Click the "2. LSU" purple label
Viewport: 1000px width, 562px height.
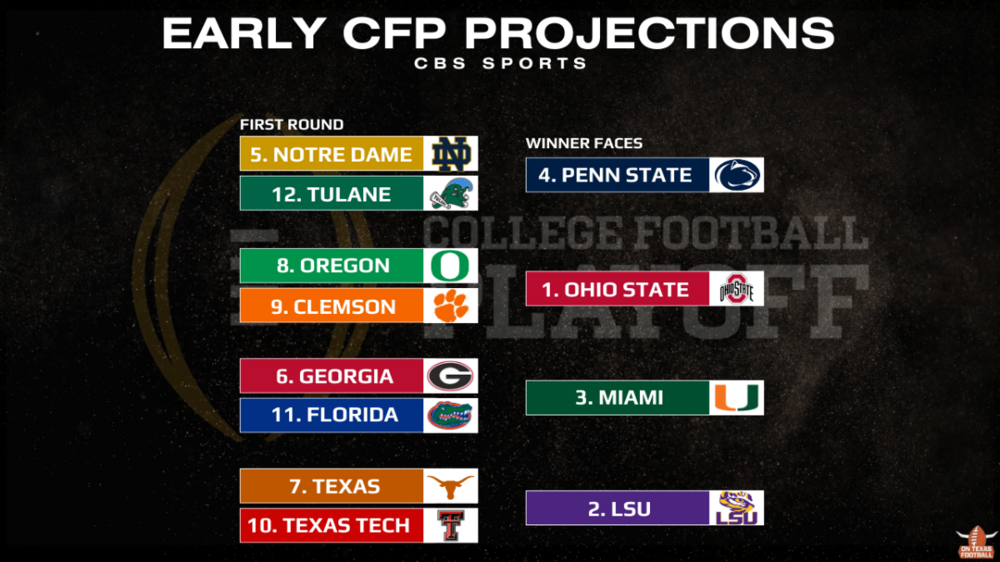[x=617, y=508]
